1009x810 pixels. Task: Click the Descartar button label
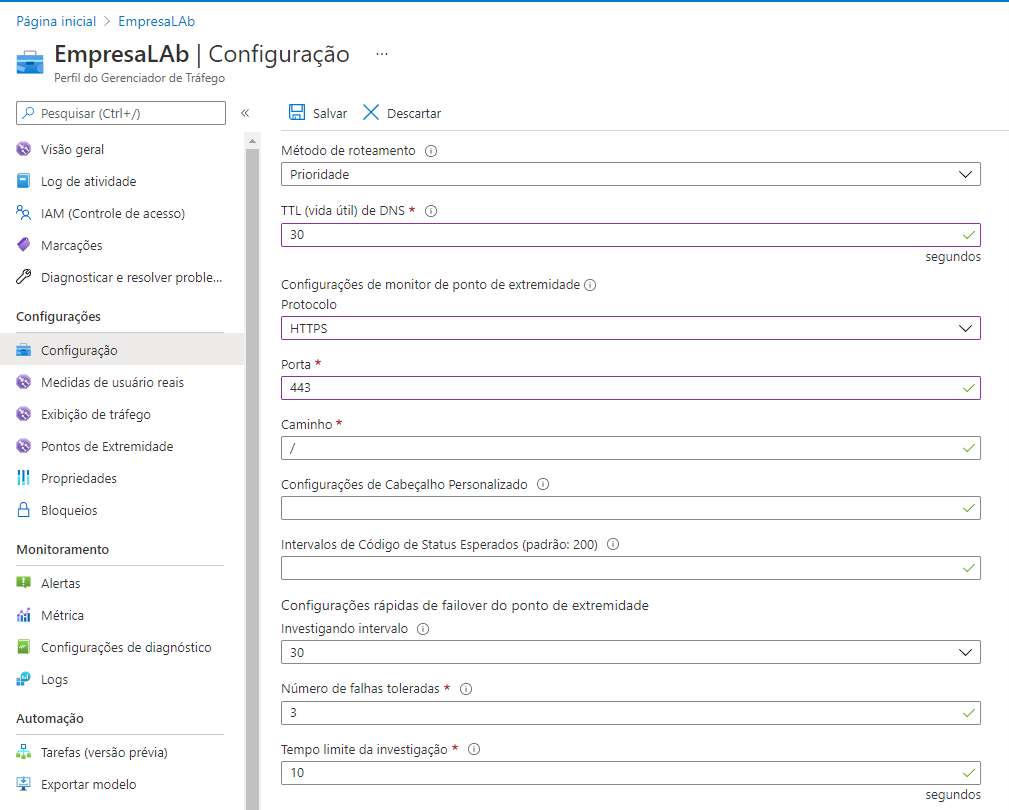pos(414,113)
